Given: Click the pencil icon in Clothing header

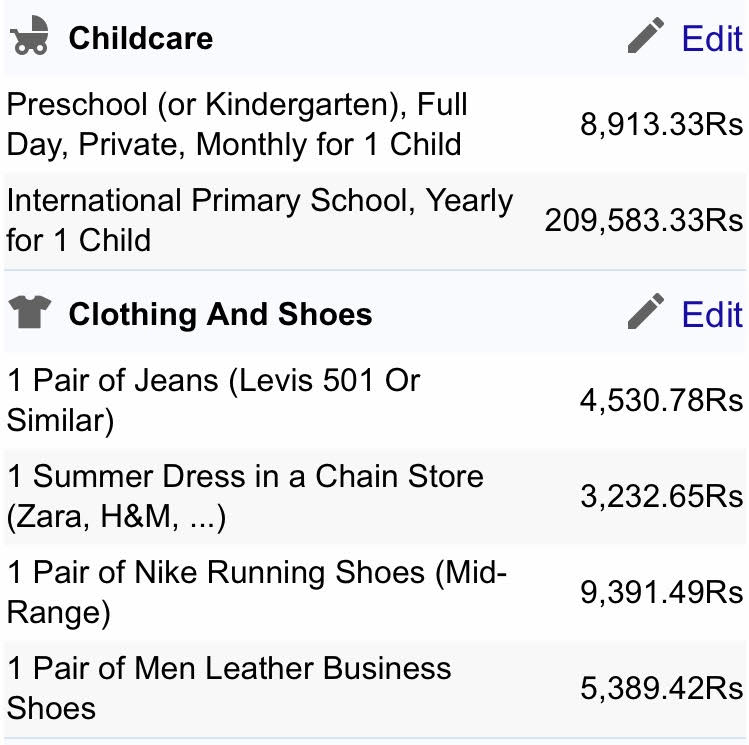Looking at the screenshot, I should 646,313.
